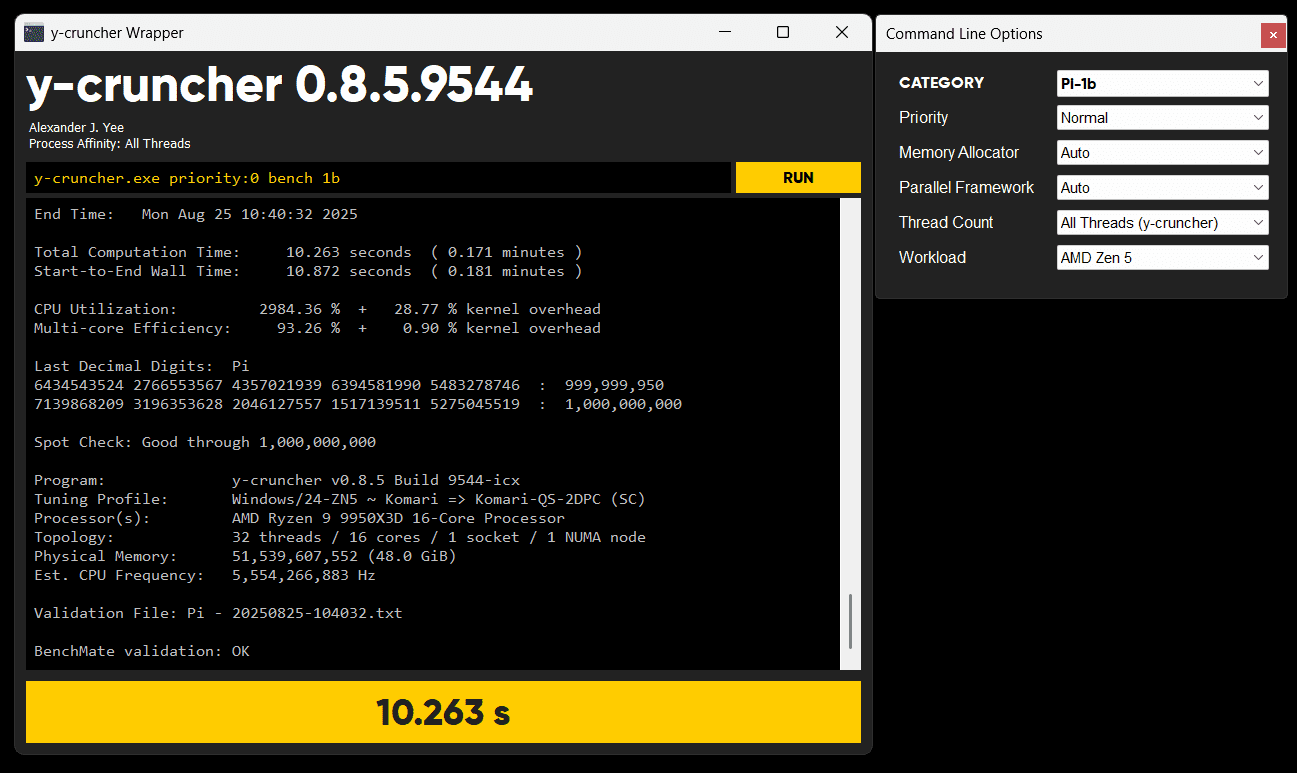Click the BenchMate validation: OK line
The height and width of the screenshot is (773, 1297).
tap(142, 651)
